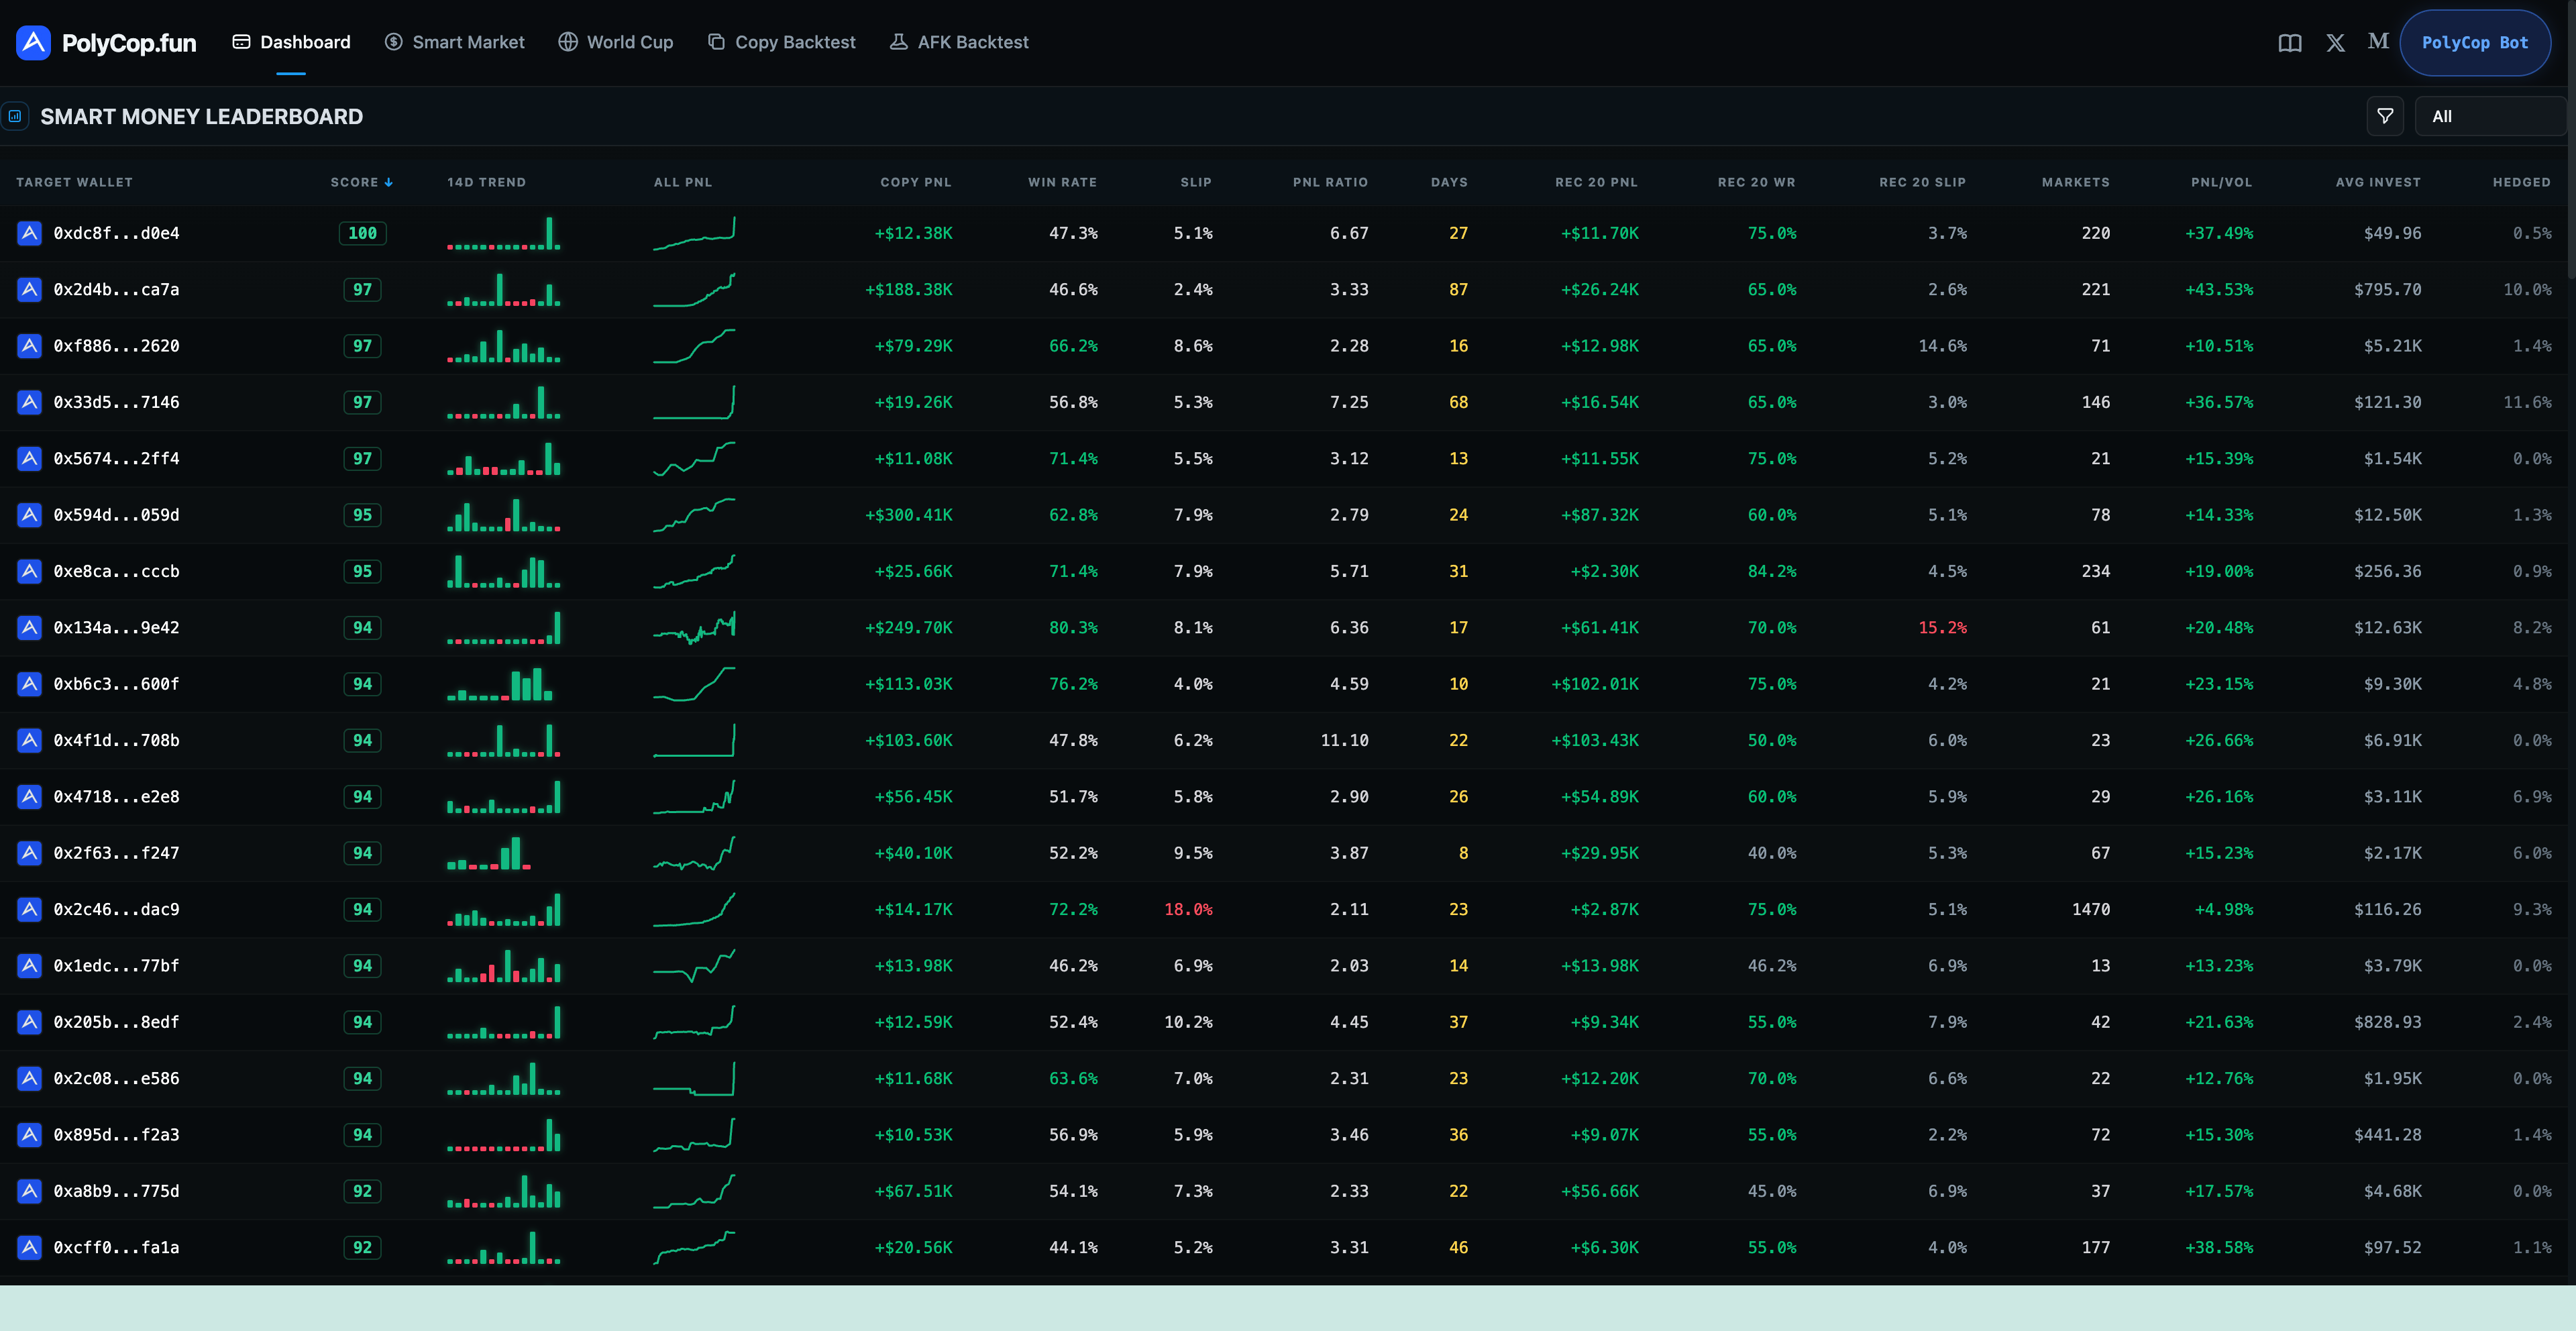The image size is (2576, 1331).
Task: Open wallet 0xcff0...fa1a
Action: pos(116,1247)
